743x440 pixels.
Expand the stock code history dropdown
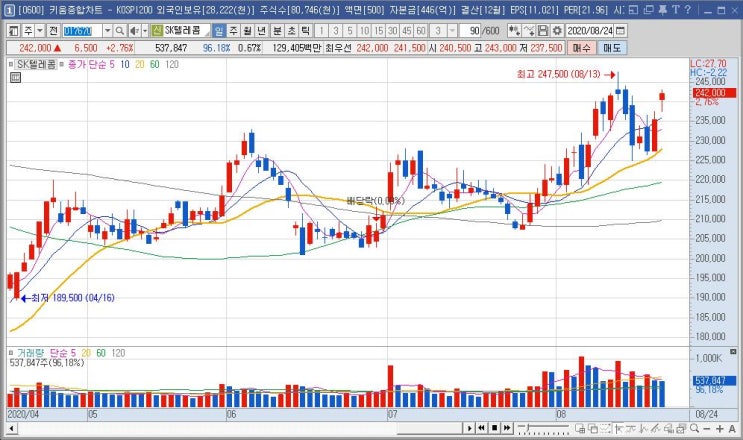[x=108, y=31]
